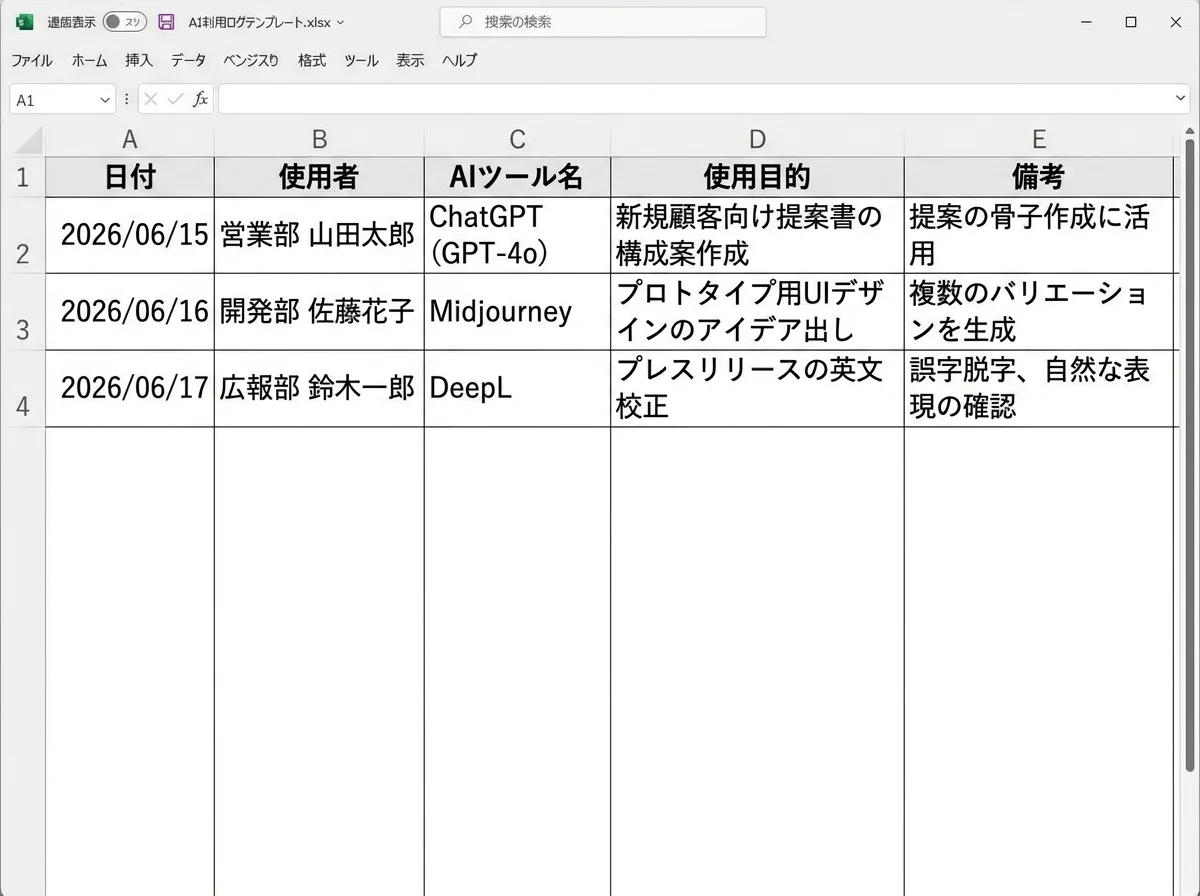
Task: Click the AI利用ログテンプレート.xlsx file name
Action: pos(259,22)
